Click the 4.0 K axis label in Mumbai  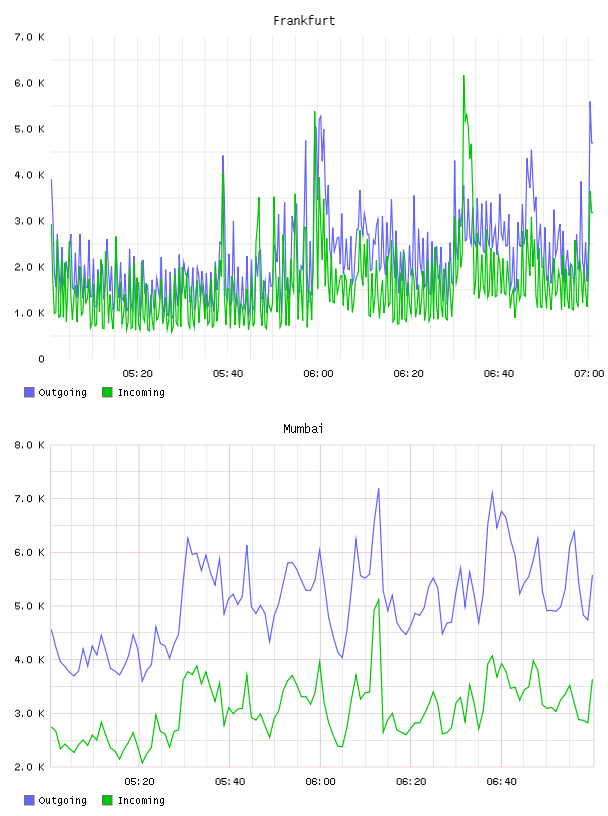coord(30,659)
